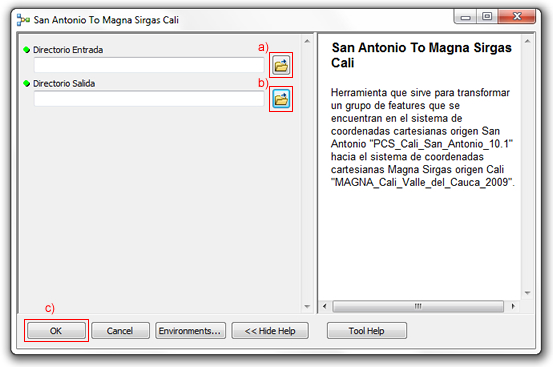
Task: Click the Directorio Entrada text field
Action: (149, 65)
